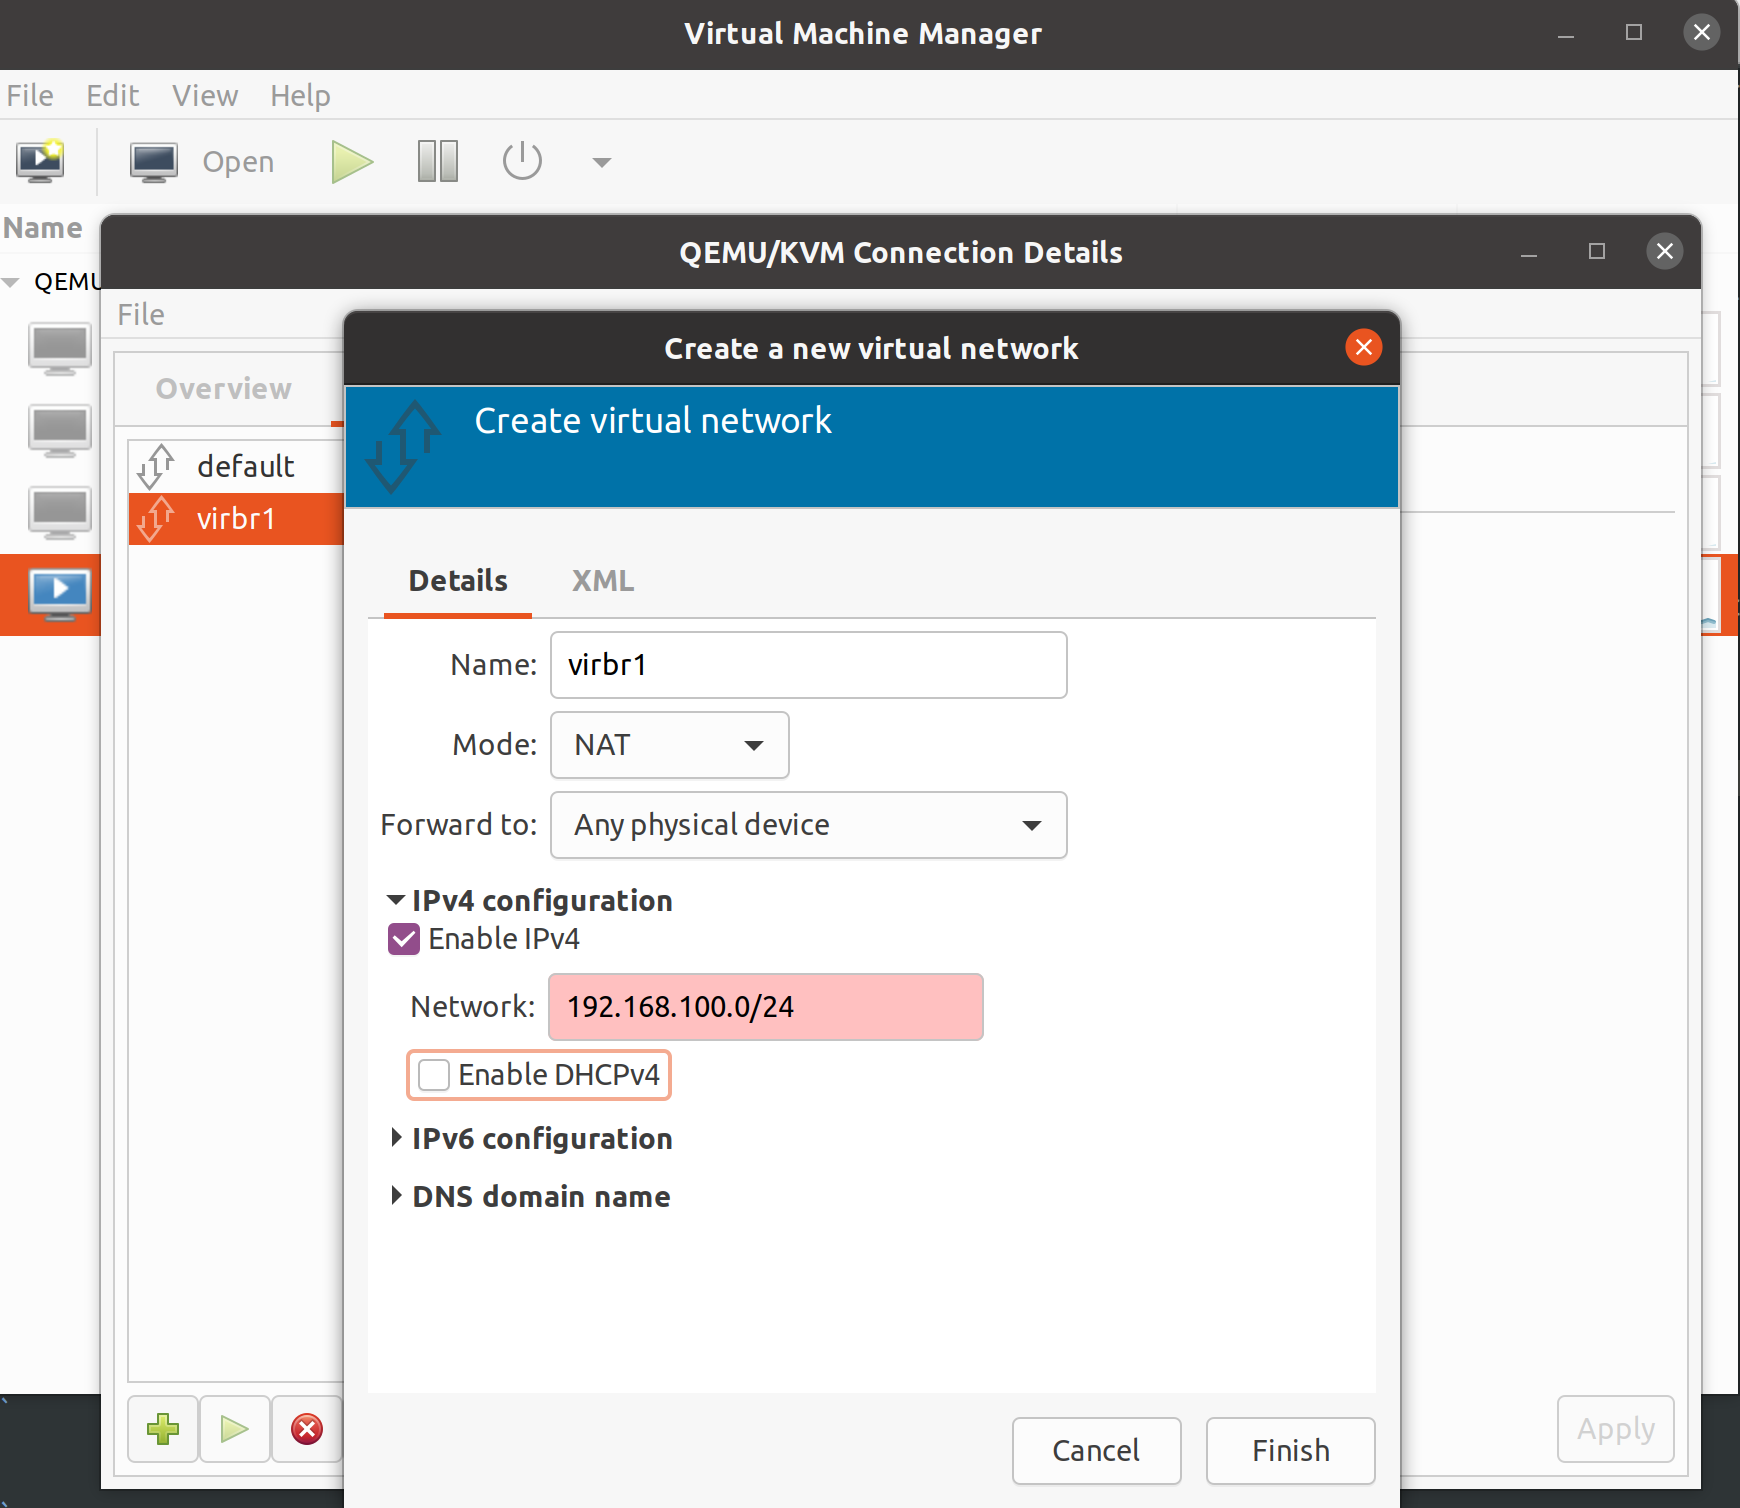Select the running VM icon in list
1740x1508 pixels.
tap(60, 594)
